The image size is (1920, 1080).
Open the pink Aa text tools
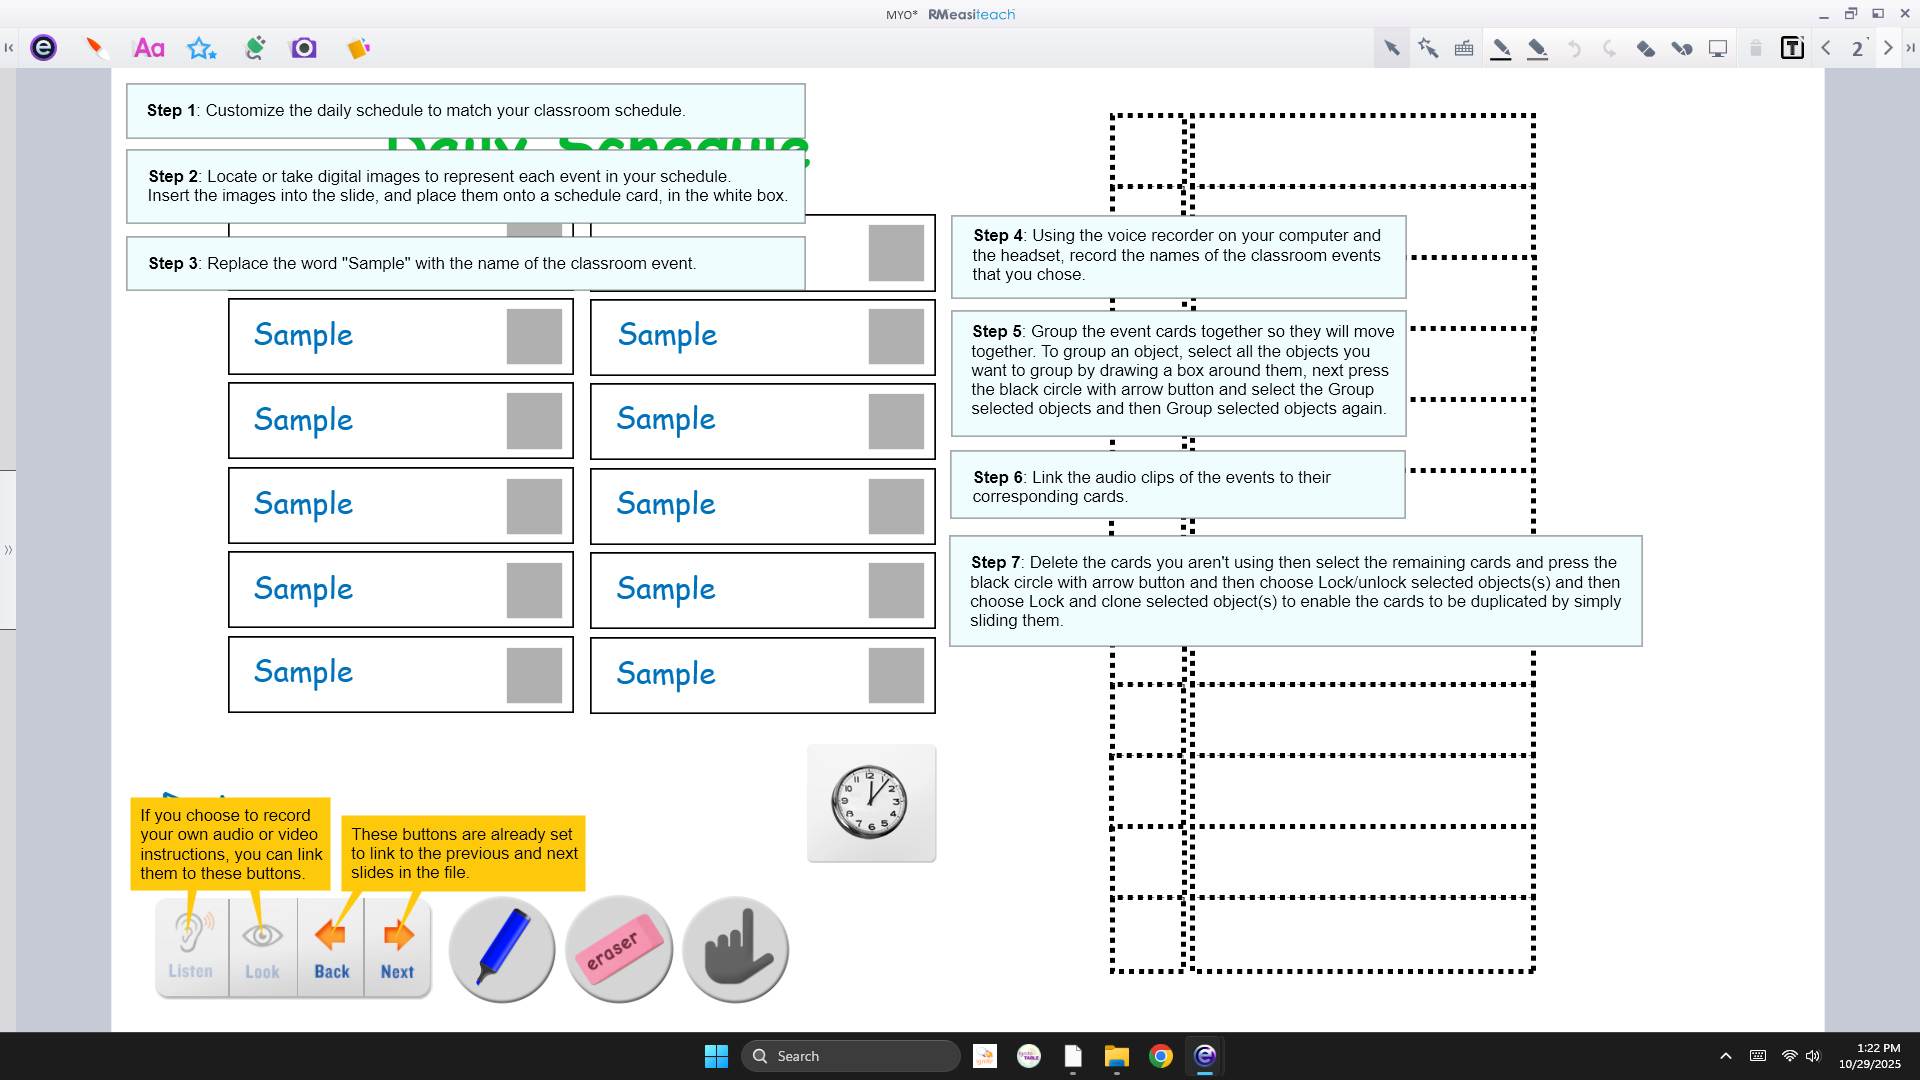coord(149,47)
